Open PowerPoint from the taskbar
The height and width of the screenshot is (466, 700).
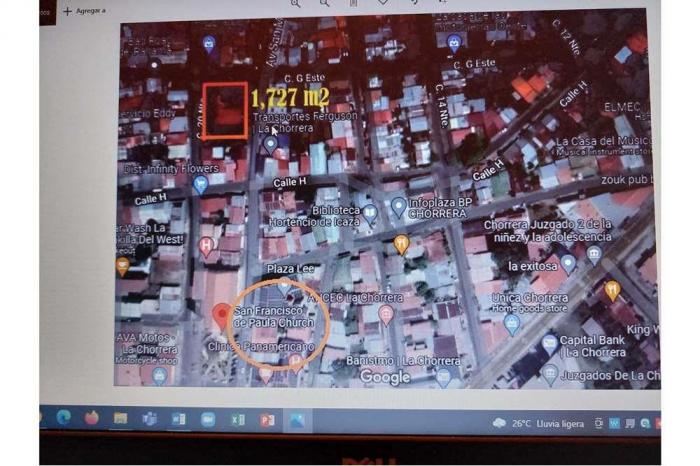267,420
